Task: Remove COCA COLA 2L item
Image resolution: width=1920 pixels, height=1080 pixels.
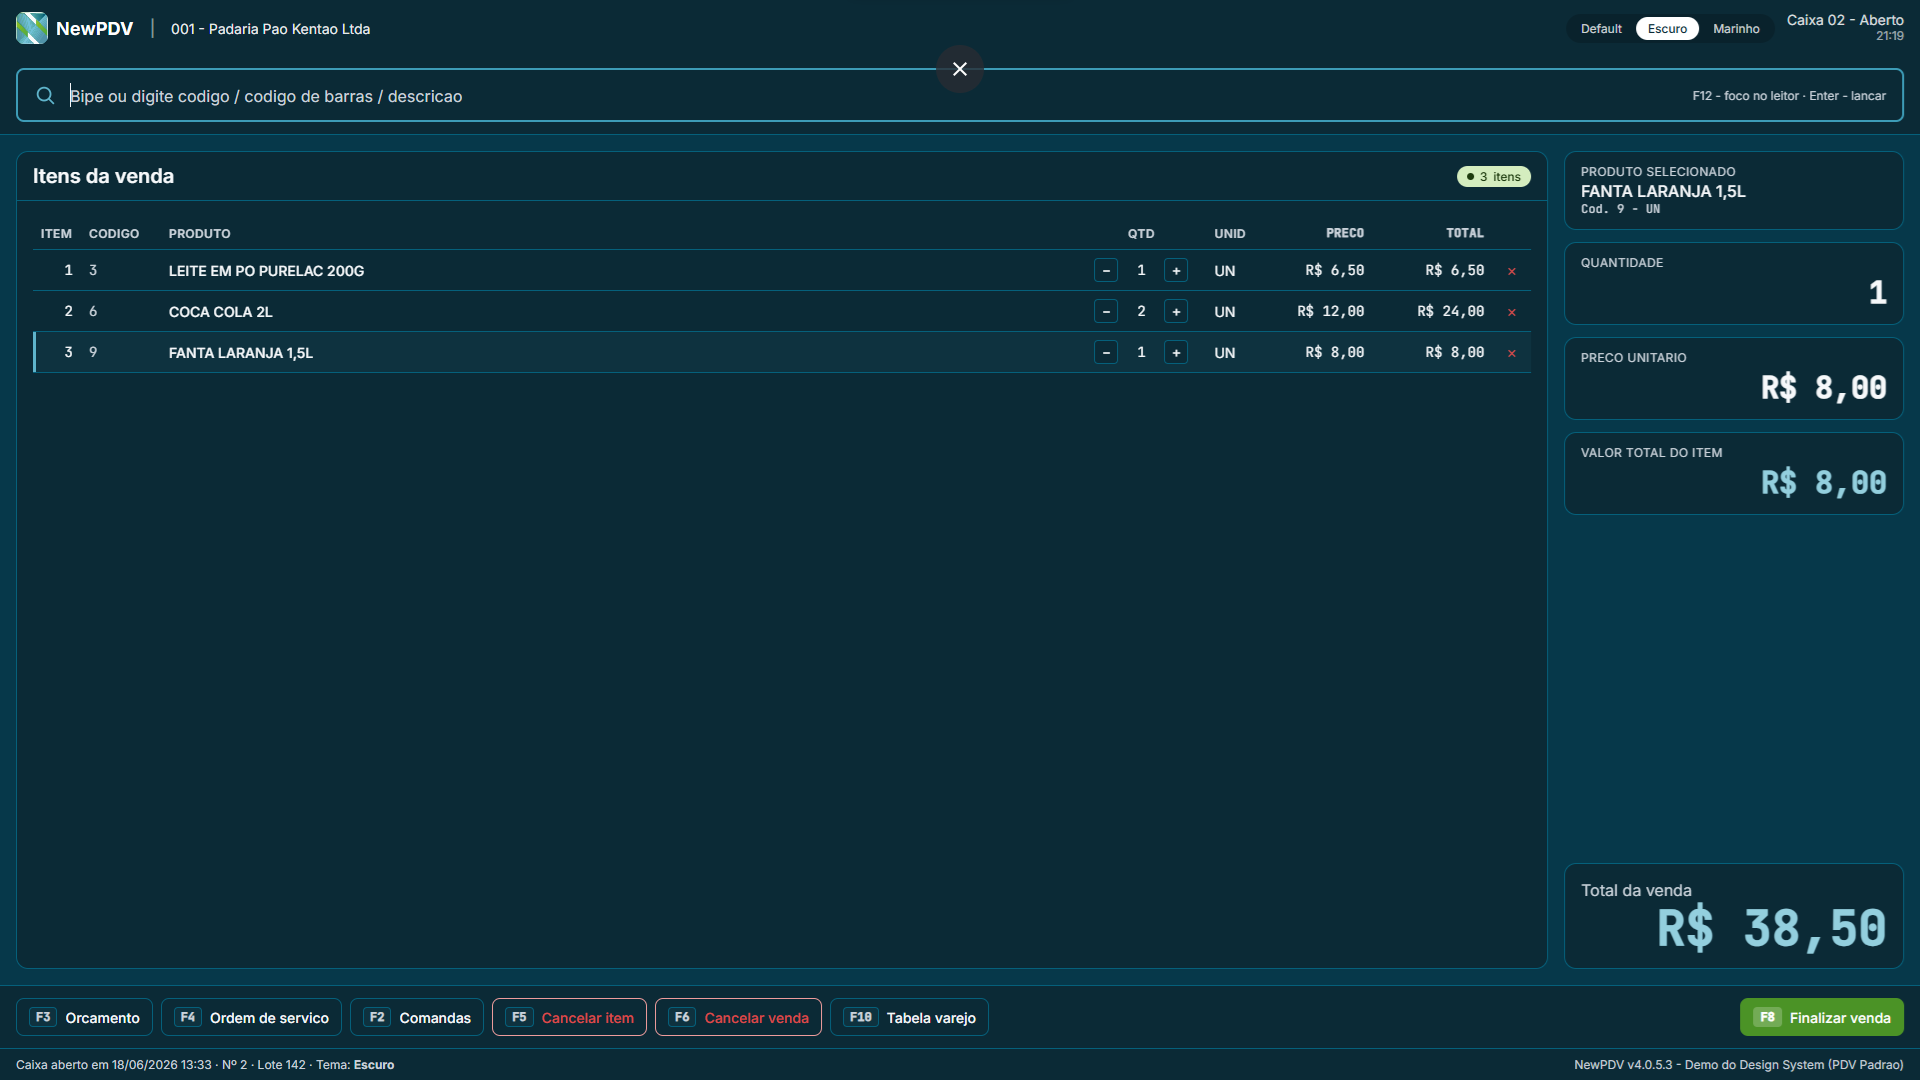Action: pyautogui.click(x=1512, y=312)
